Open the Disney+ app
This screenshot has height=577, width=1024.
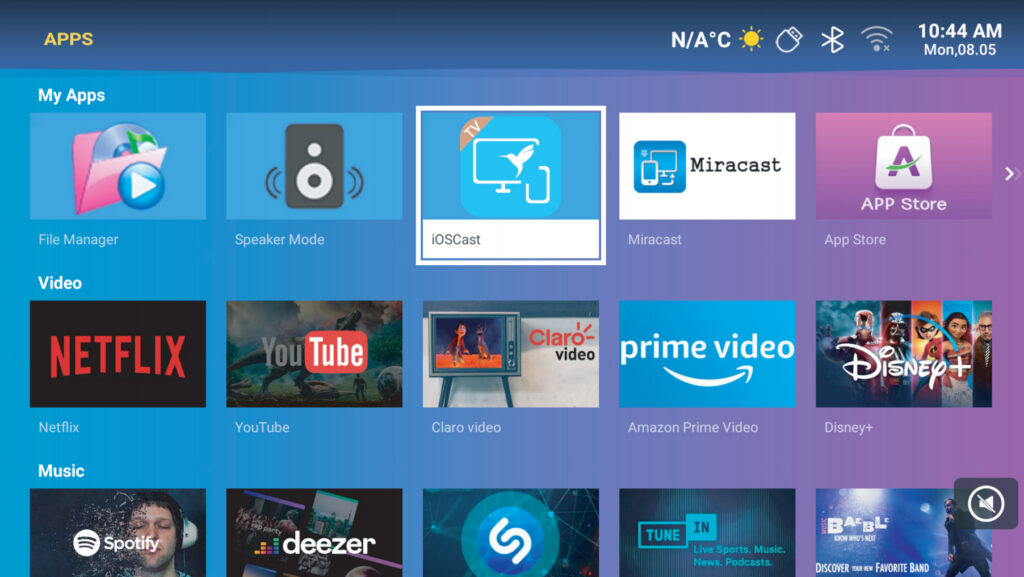pos(904,354)
